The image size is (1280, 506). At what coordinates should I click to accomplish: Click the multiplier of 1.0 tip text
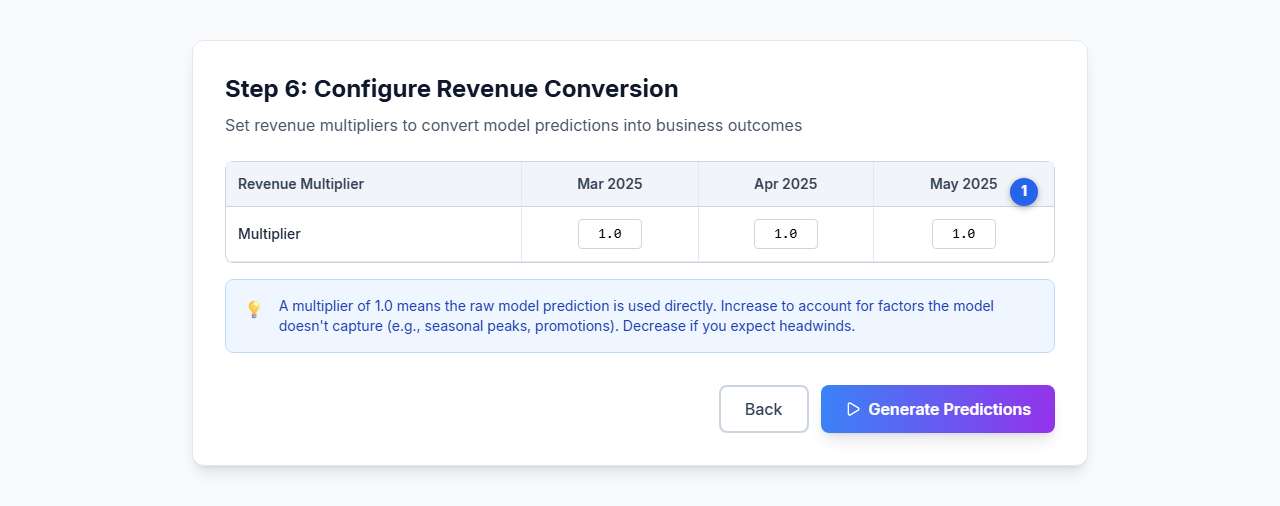(636, 316)
